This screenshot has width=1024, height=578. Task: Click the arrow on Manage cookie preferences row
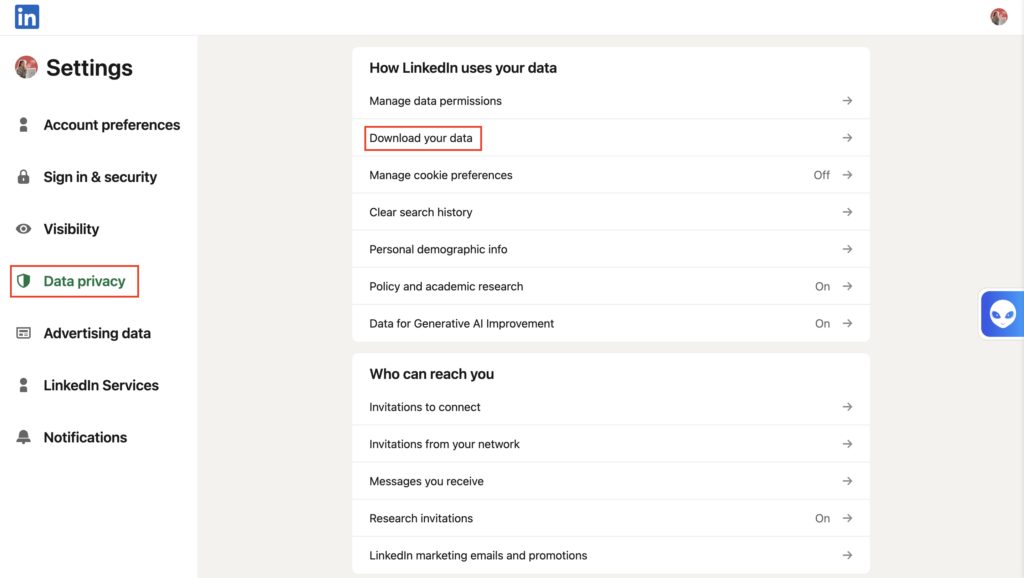pyautogui.click(x=847, y=175)
